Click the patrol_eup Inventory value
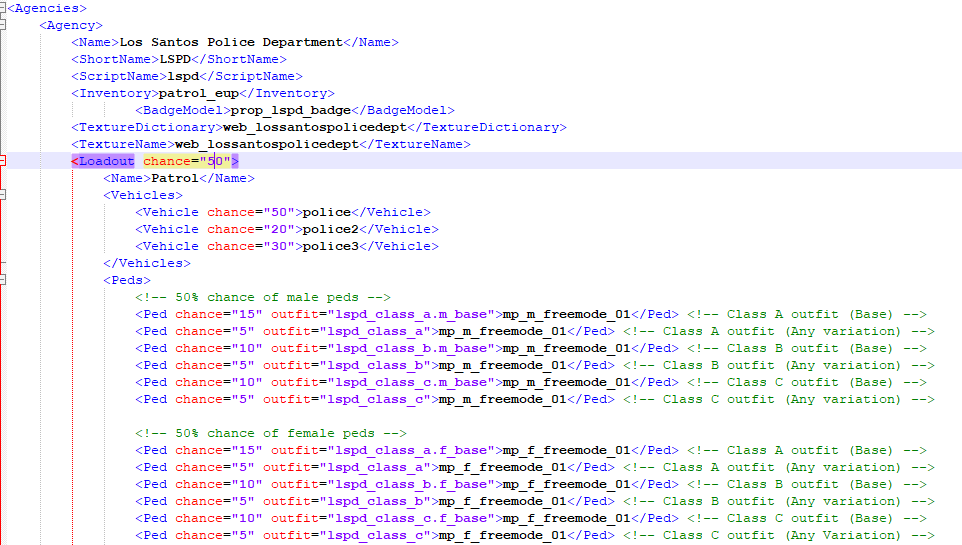962x545 pixels. (x=199, y=93)
